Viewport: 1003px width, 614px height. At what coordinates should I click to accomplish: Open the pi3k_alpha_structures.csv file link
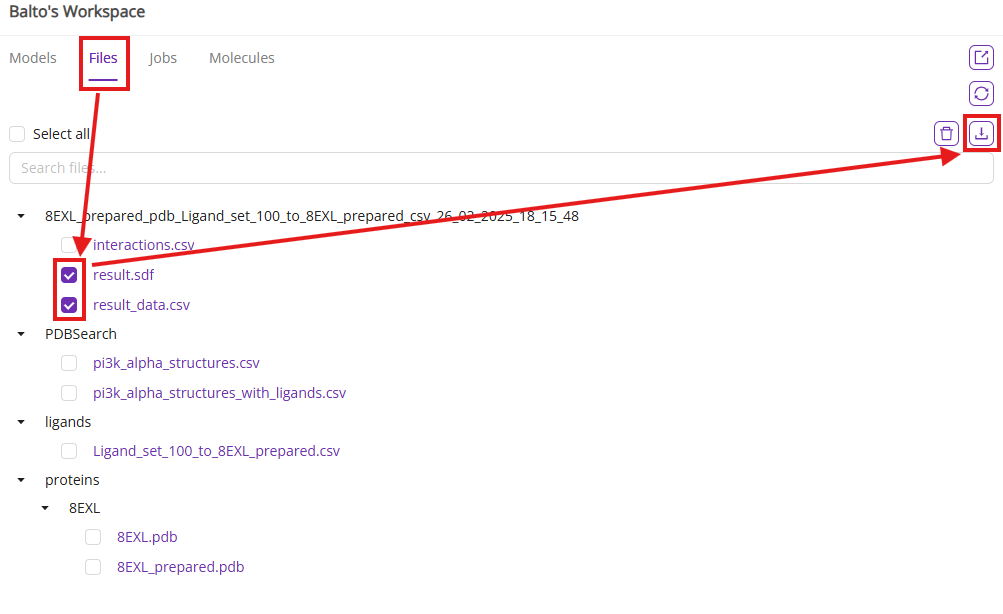click(x=176, y=363)
